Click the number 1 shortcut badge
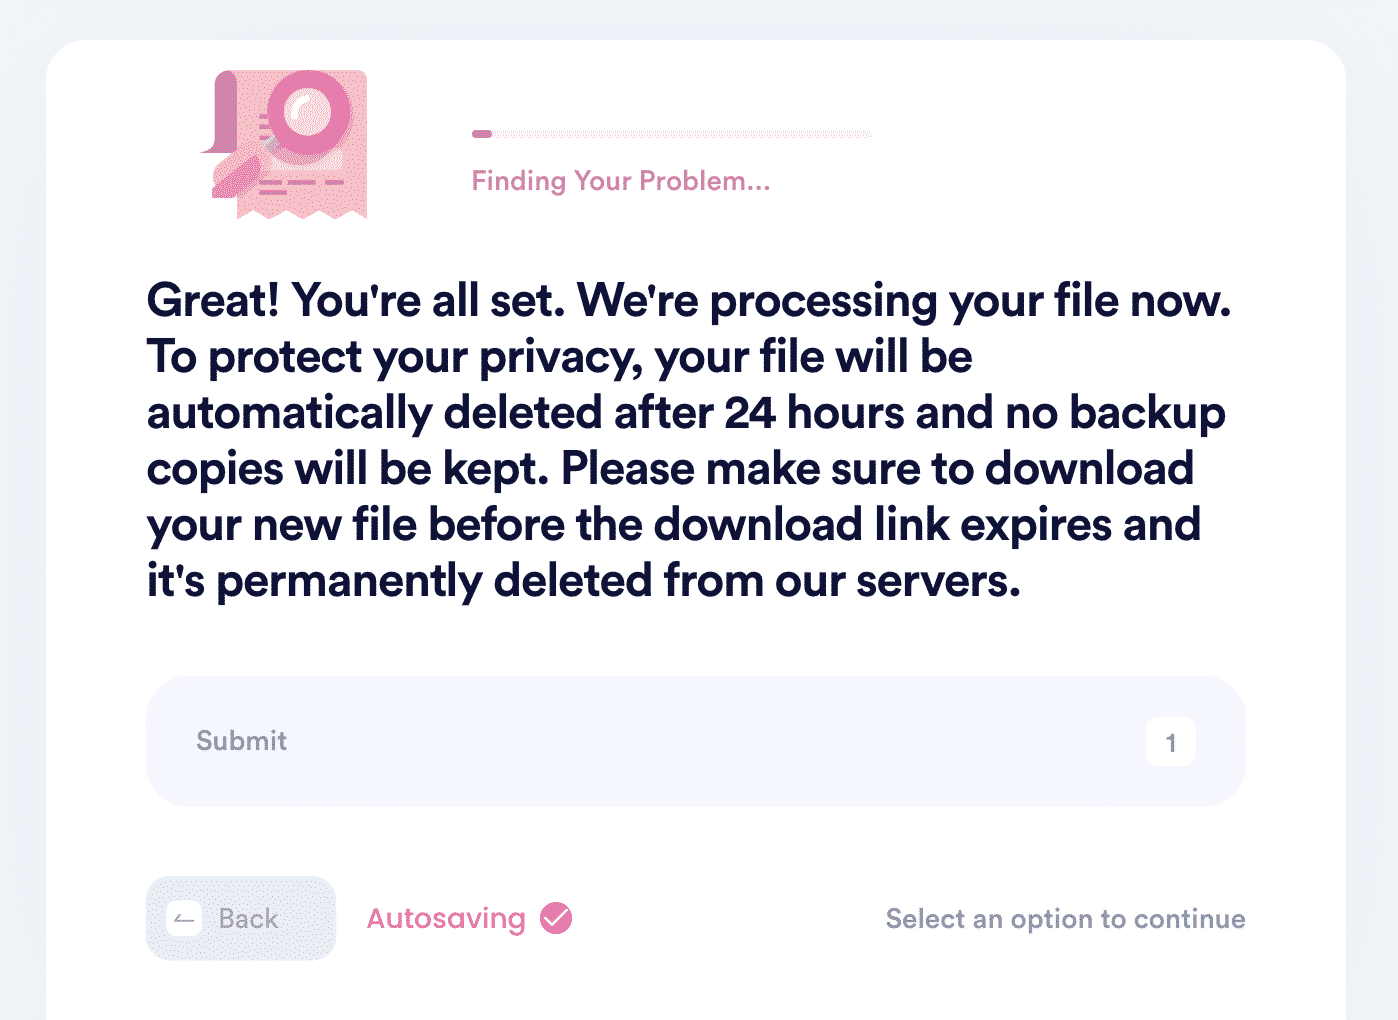This screenshot has height=1020, width=1398. [x=1171, y=742]
